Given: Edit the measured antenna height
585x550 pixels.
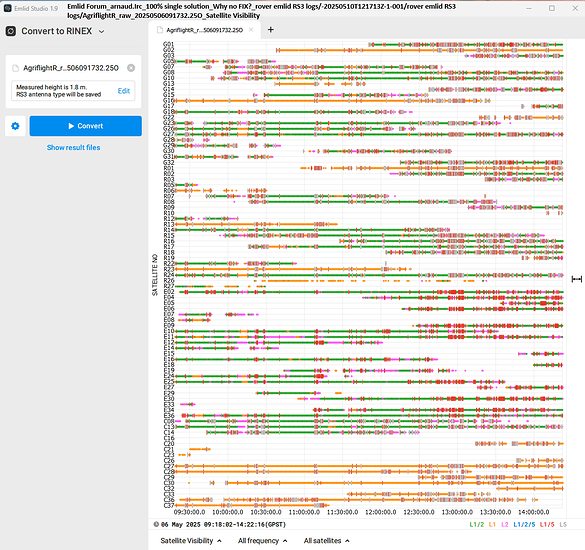Looking at the screenshot, I should pos(124,91).
